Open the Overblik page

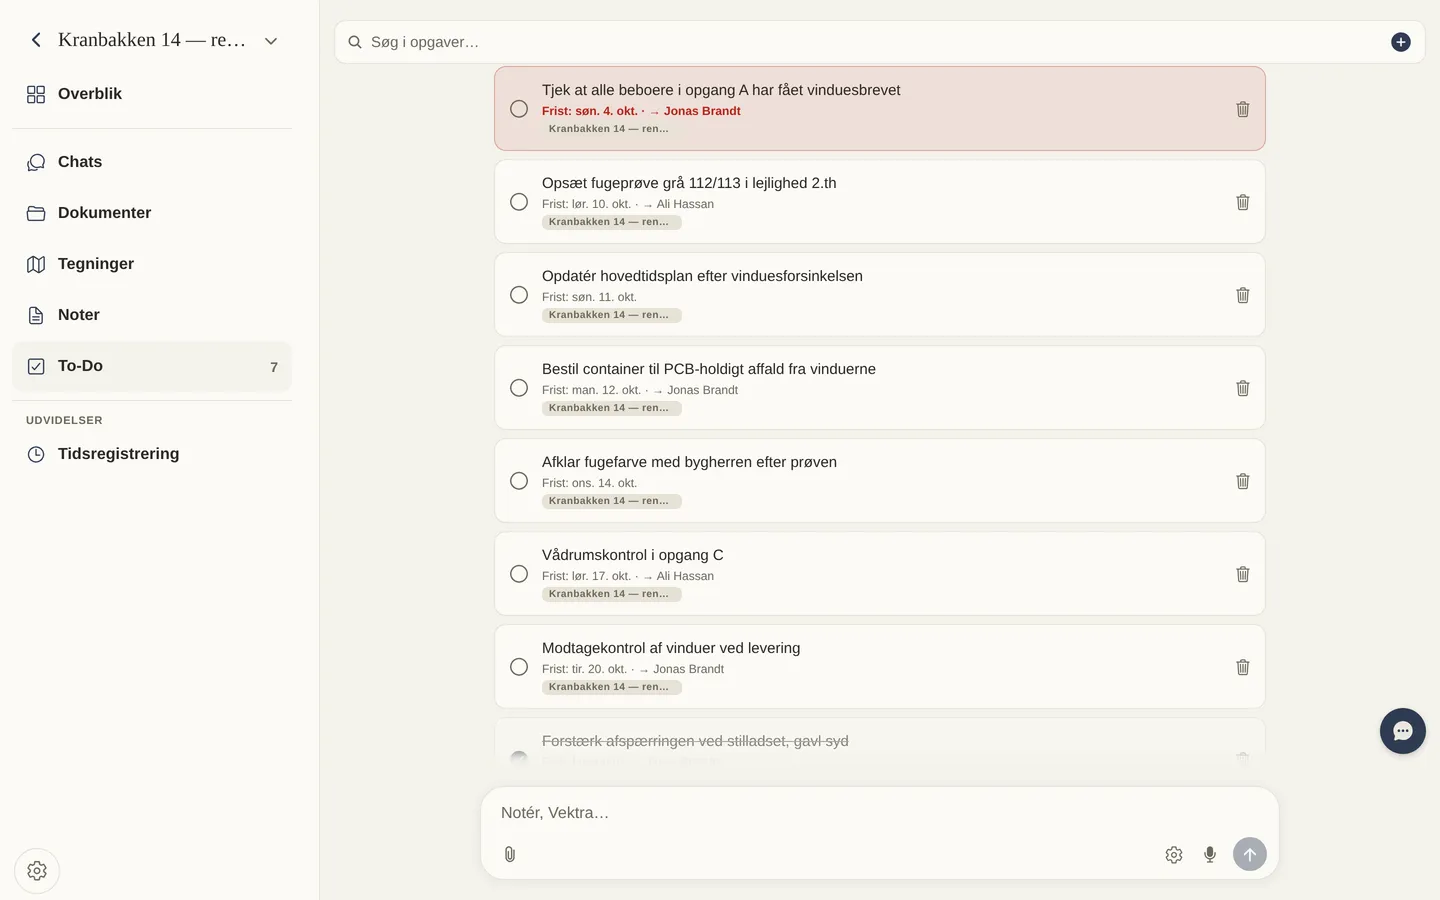(x=152, y=94)
